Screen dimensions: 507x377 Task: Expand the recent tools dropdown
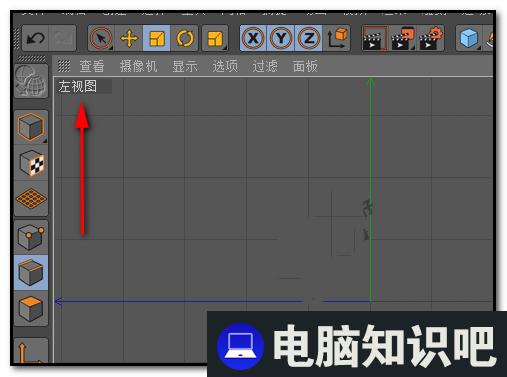point(215,38)
